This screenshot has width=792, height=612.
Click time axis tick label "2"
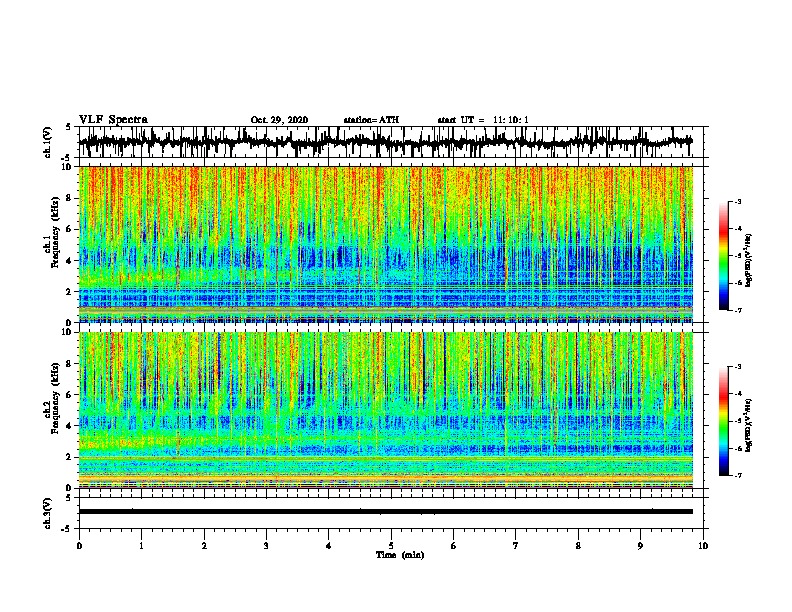(x=204, y=545)
